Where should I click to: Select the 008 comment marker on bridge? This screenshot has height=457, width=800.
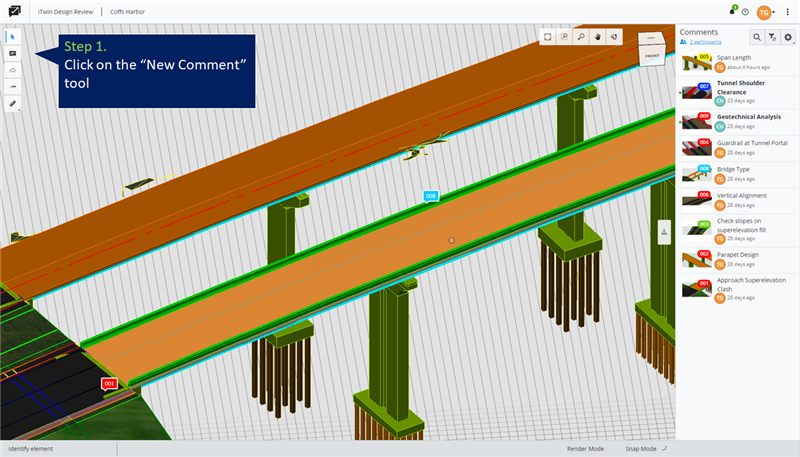point(431,196)
